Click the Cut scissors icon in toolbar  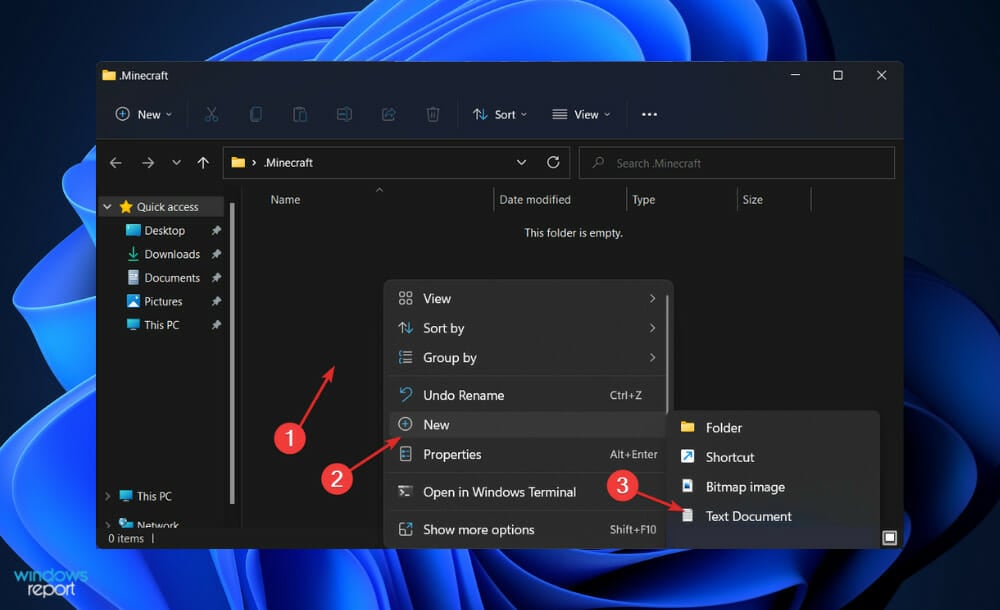point(211,115)
